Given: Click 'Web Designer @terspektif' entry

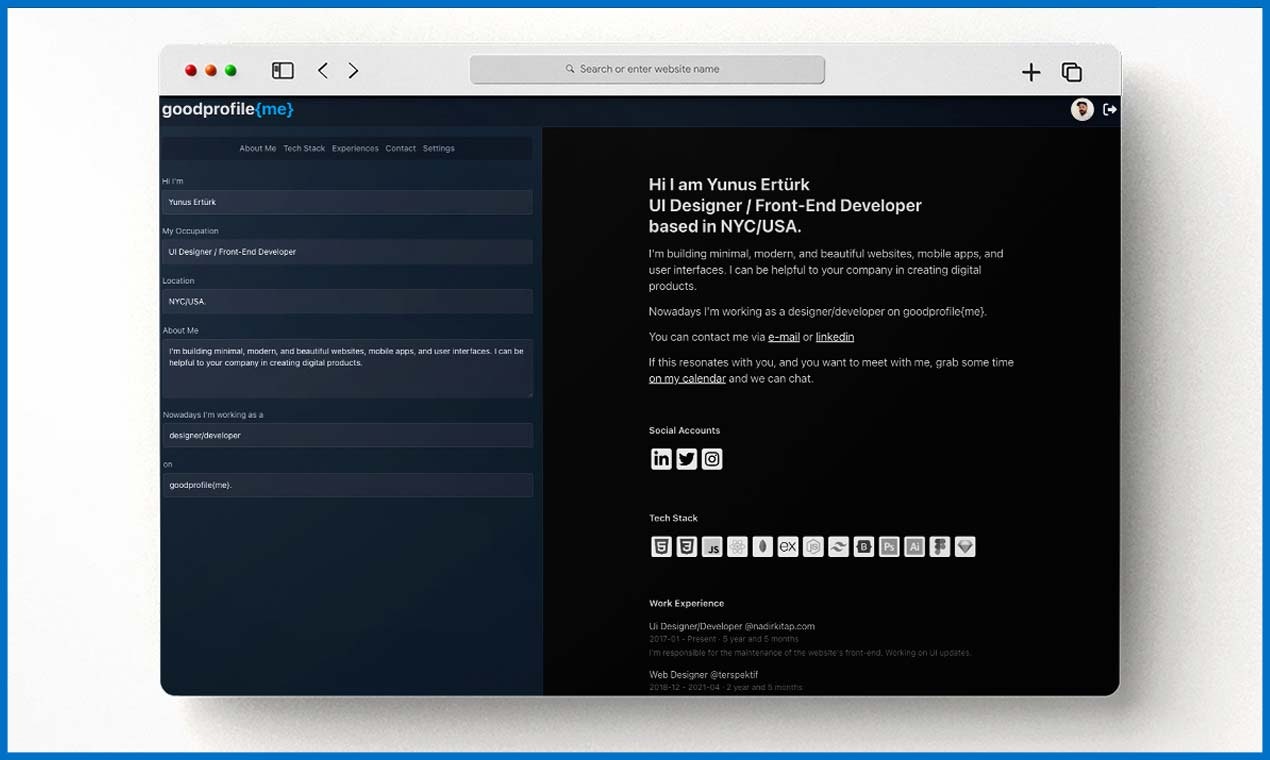Looking at the screenshot, I should [704, 675].
